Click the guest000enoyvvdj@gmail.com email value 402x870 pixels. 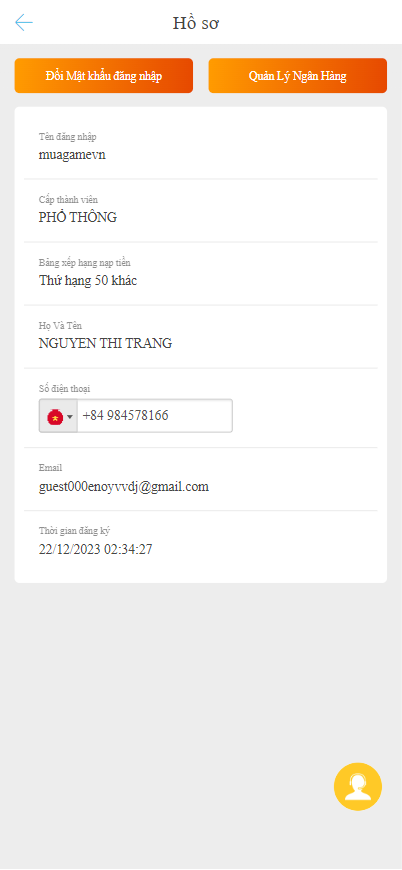[124, 487]
